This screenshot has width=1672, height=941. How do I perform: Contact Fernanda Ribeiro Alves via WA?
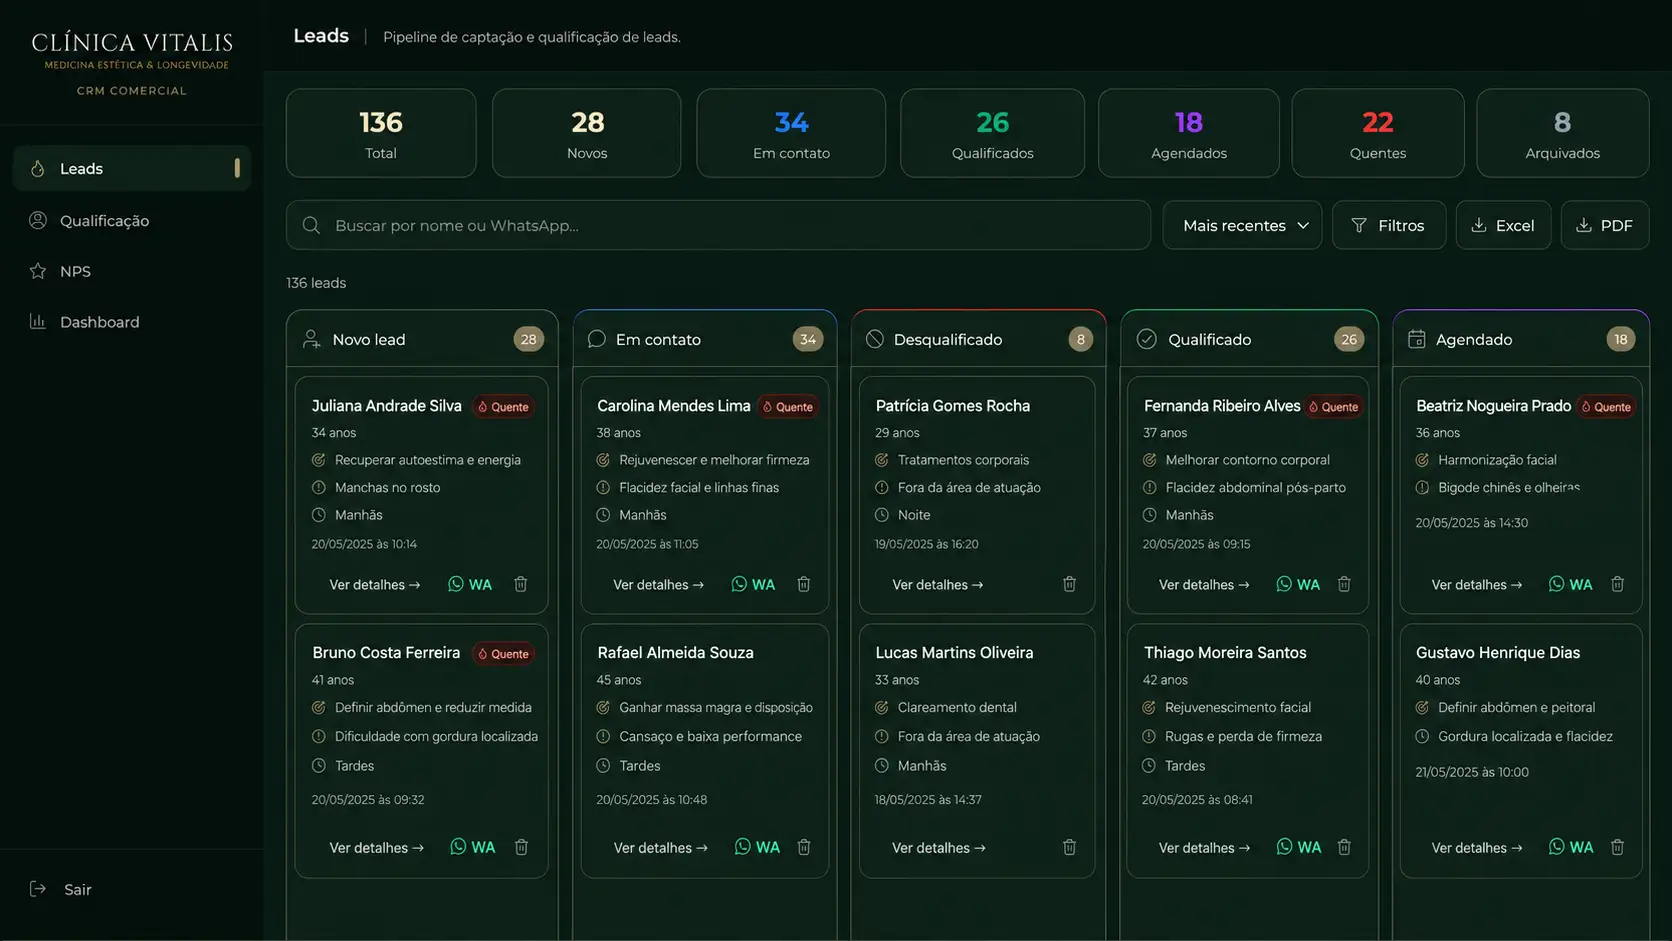pos(1298,584)
